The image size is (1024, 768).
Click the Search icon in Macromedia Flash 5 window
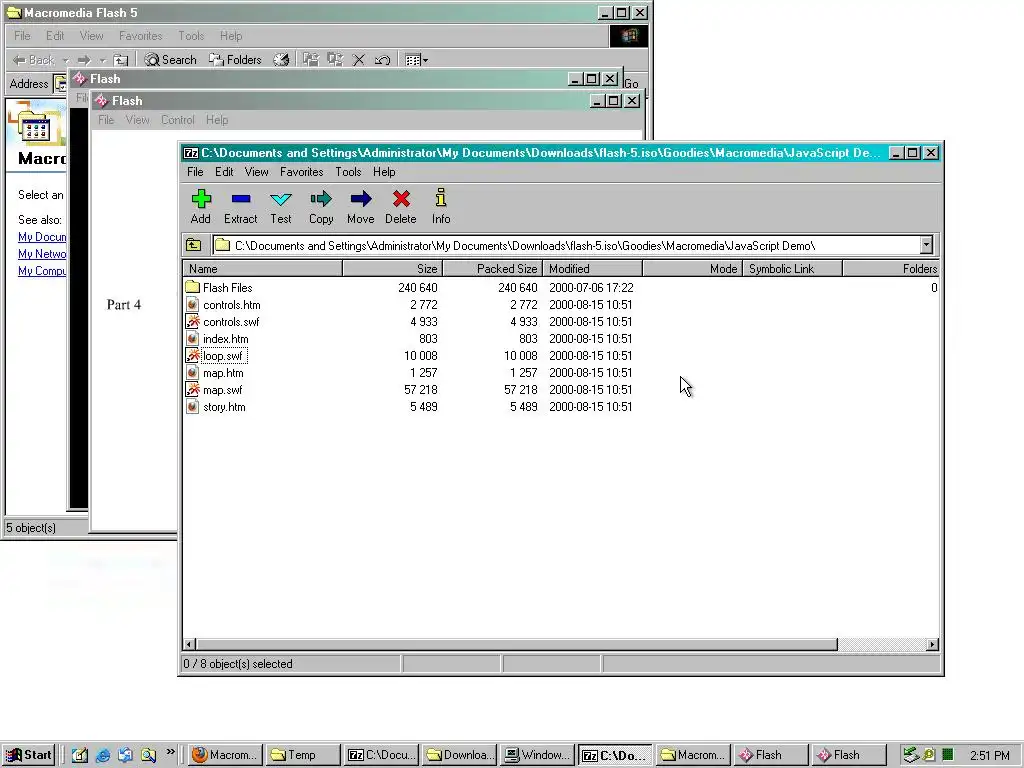point(170,59)
